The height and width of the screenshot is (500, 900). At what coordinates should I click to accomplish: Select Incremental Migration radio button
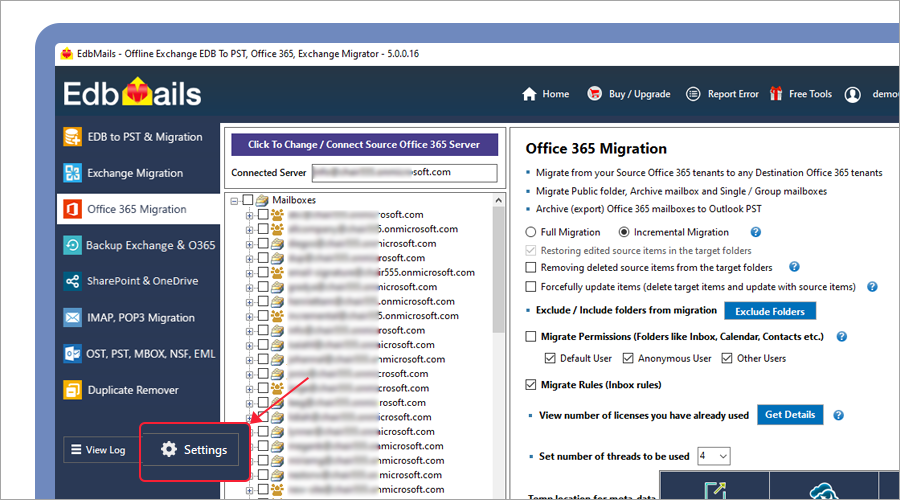point(624,232)
